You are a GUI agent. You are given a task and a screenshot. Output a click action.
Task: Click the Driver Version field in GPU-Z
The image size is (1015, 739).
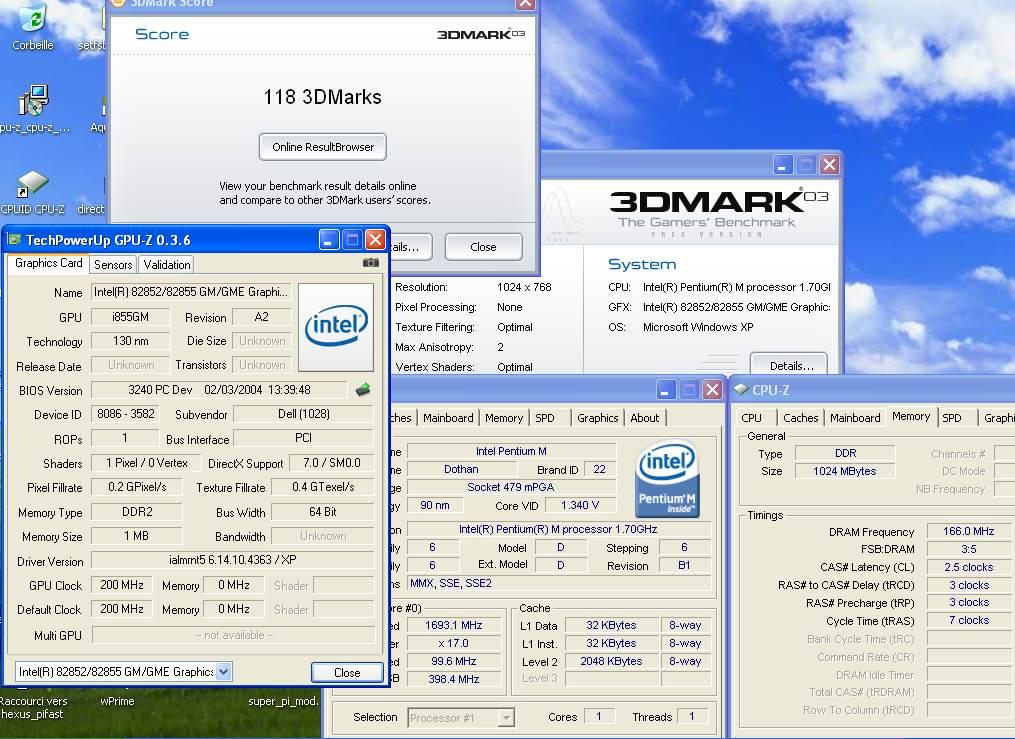tap(232, 560)
